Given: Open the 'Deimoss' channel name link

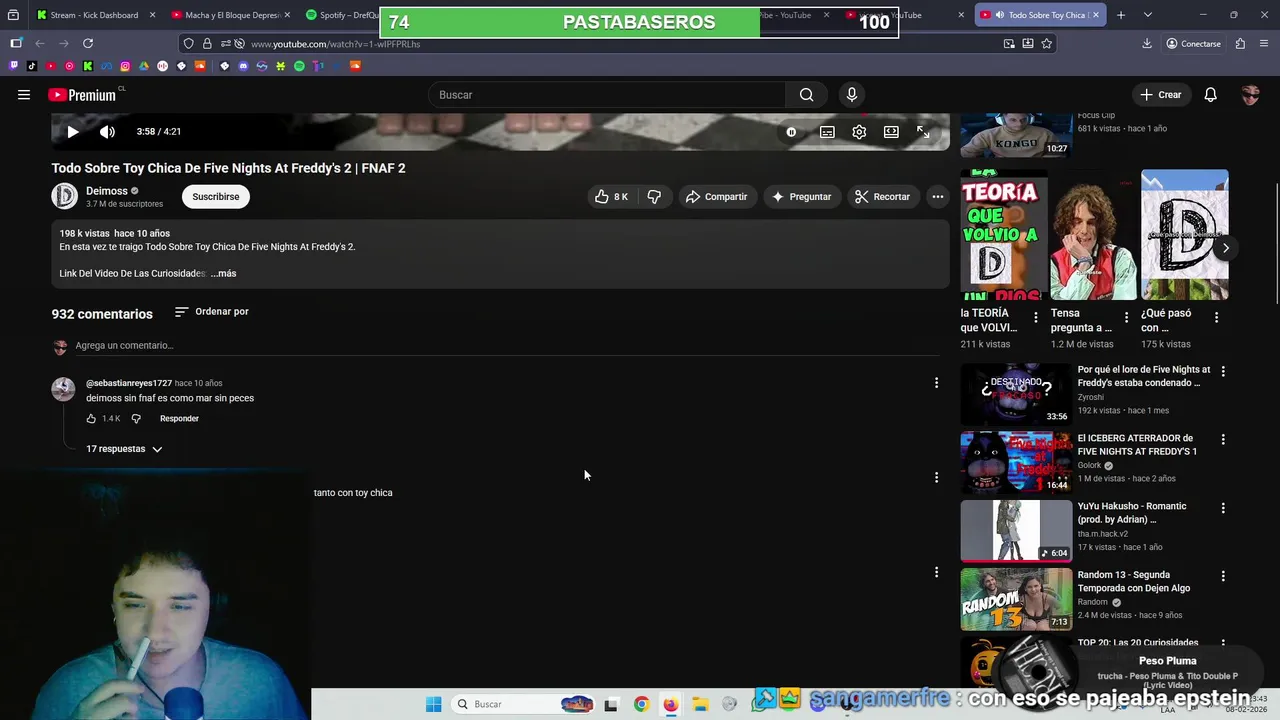Looking at the screenshot, I should (106, 191).
